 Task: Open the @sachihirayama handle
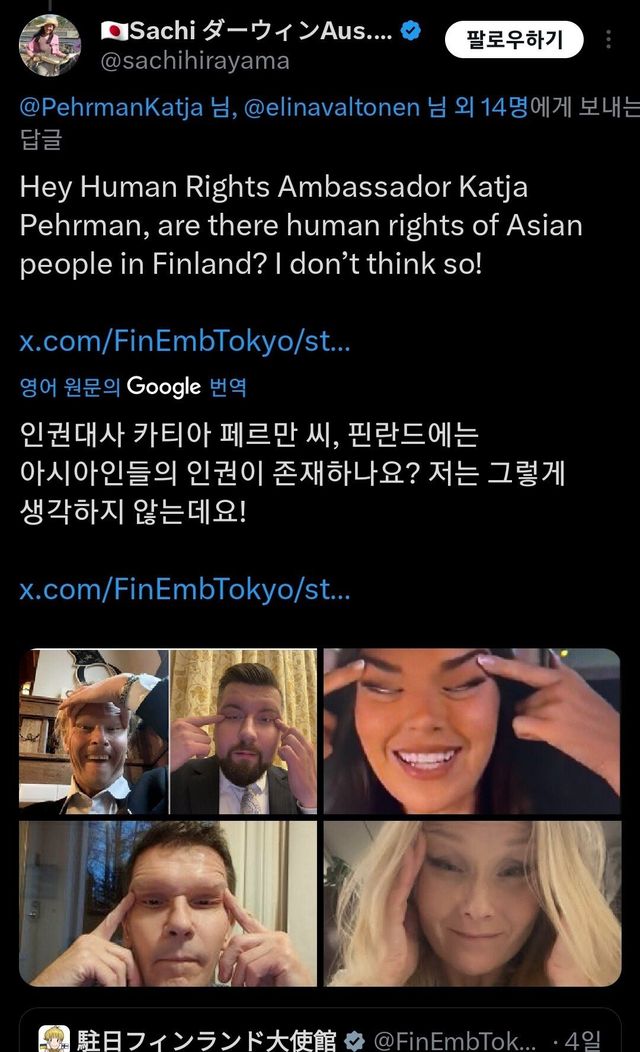pos(195,61)
